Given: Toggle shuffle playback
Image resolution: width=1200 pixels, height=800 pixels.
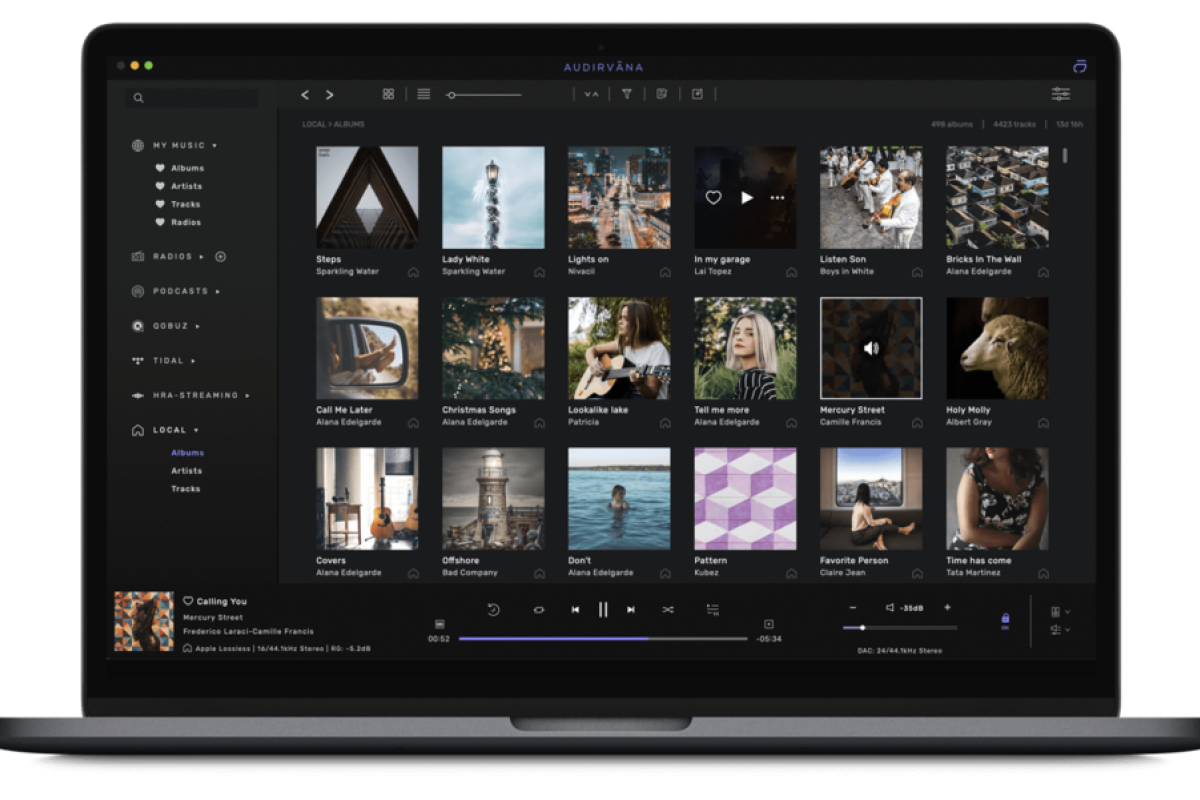Looking at the screenshot, I should [x=668, y=609].
